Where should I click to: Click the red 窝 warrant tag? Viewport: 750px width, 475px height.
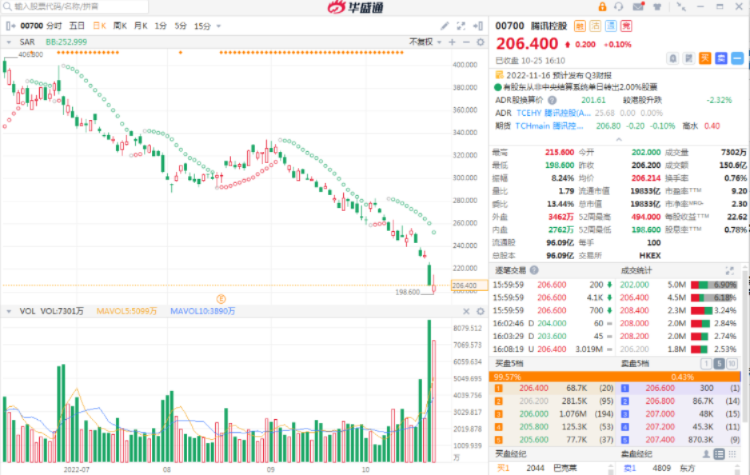(x=626, y=26)
